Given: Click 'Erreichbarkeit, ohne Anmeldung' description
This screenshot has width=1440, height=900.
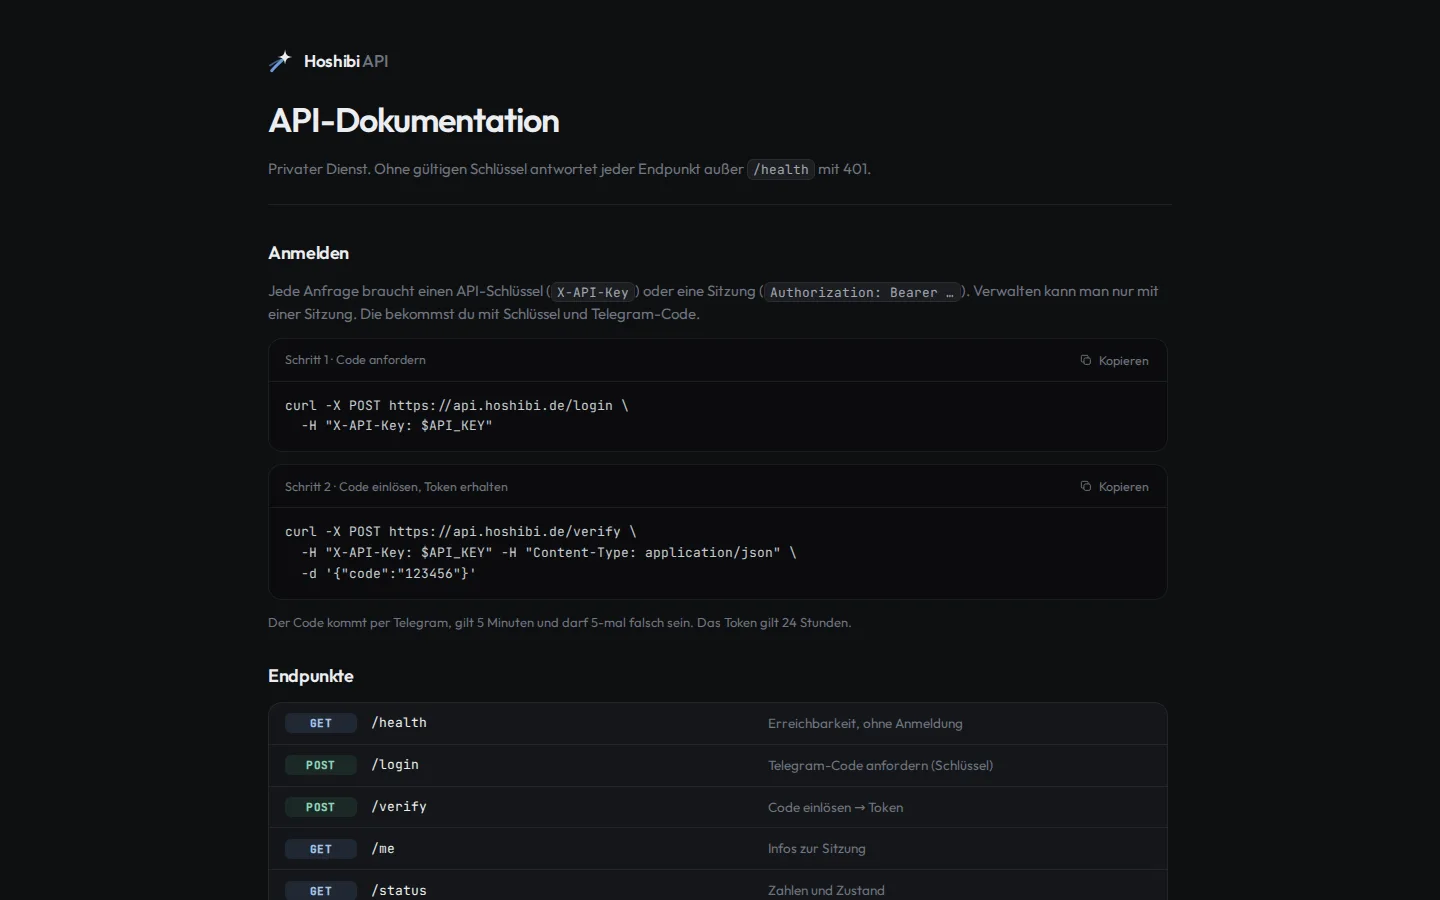Looking at the screenshot, I should click(865, 723).
